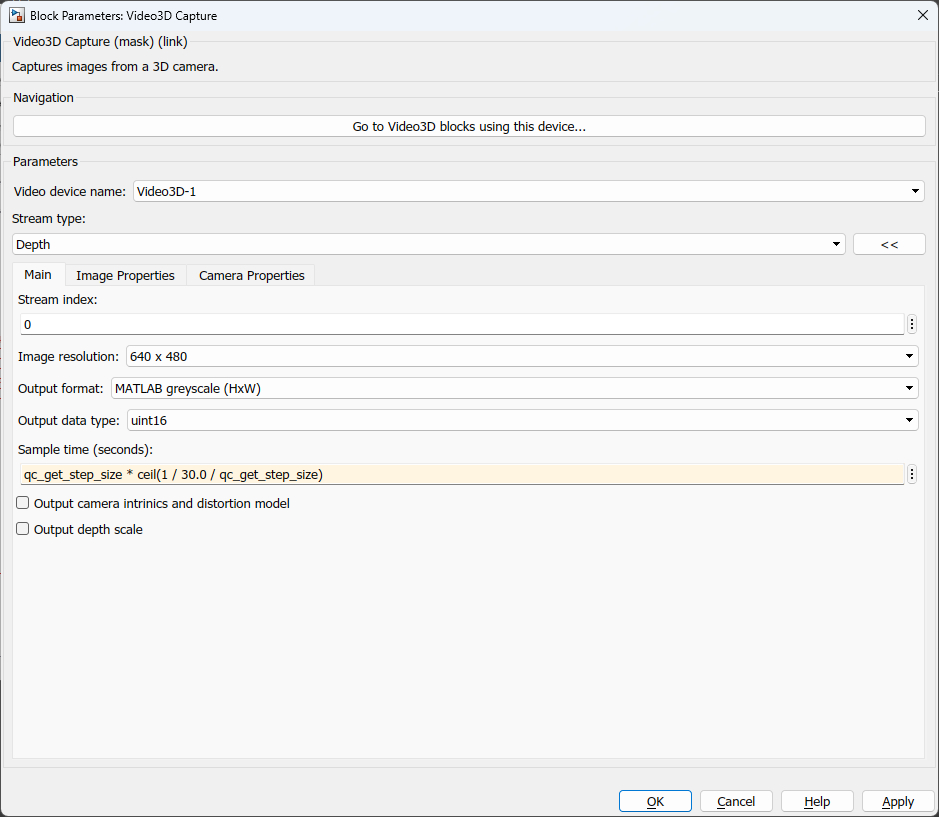939x817 pixels.
Task: Enable Output camera intrinsics and distortion model
Action: coord(22,503)
